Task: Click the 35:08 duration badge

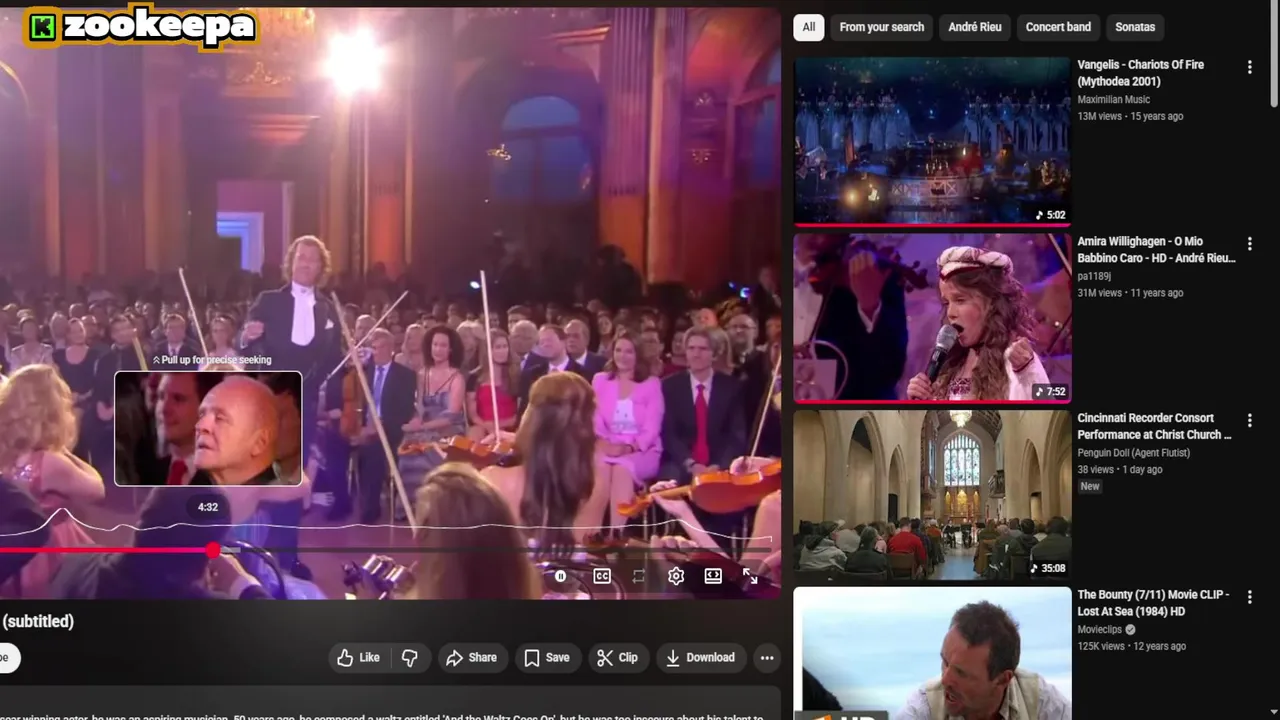Action: [x=1047, y=568]
